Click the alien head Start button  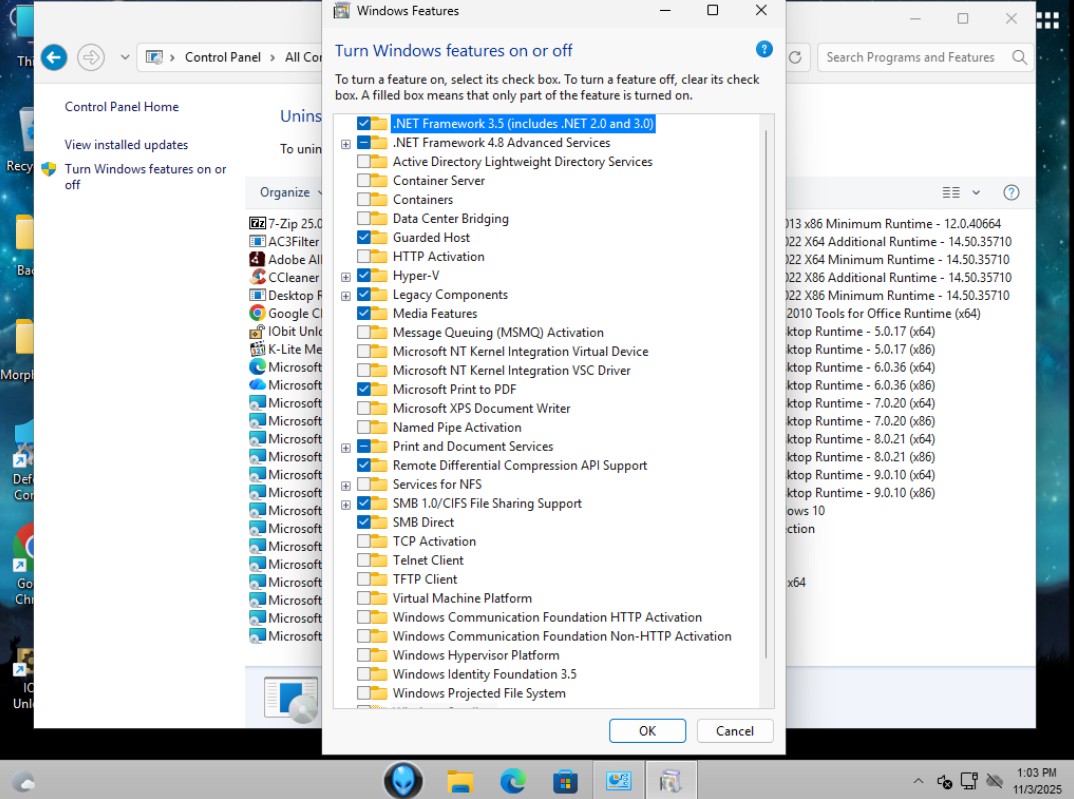[404, 780]
